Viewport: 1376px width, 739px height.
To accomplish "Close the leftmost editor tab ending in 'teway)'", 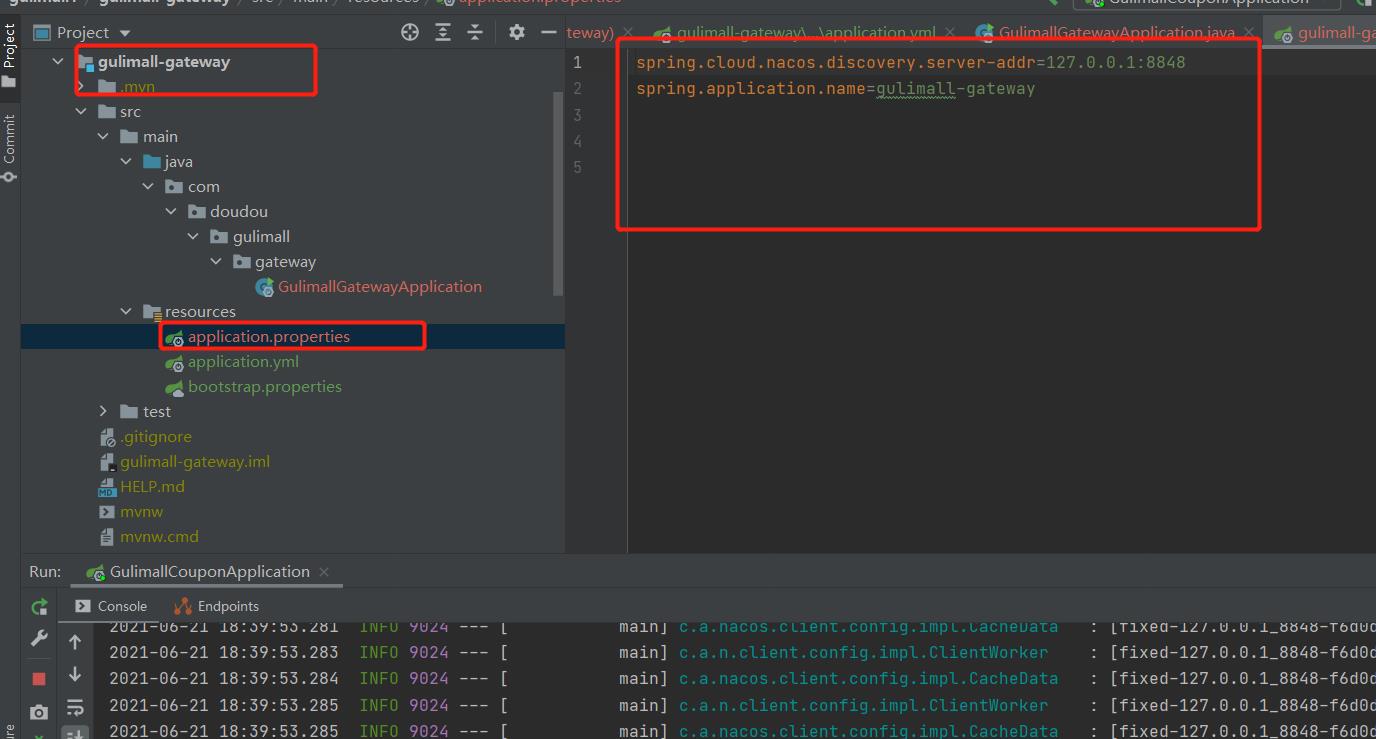I will pos(628,34).
